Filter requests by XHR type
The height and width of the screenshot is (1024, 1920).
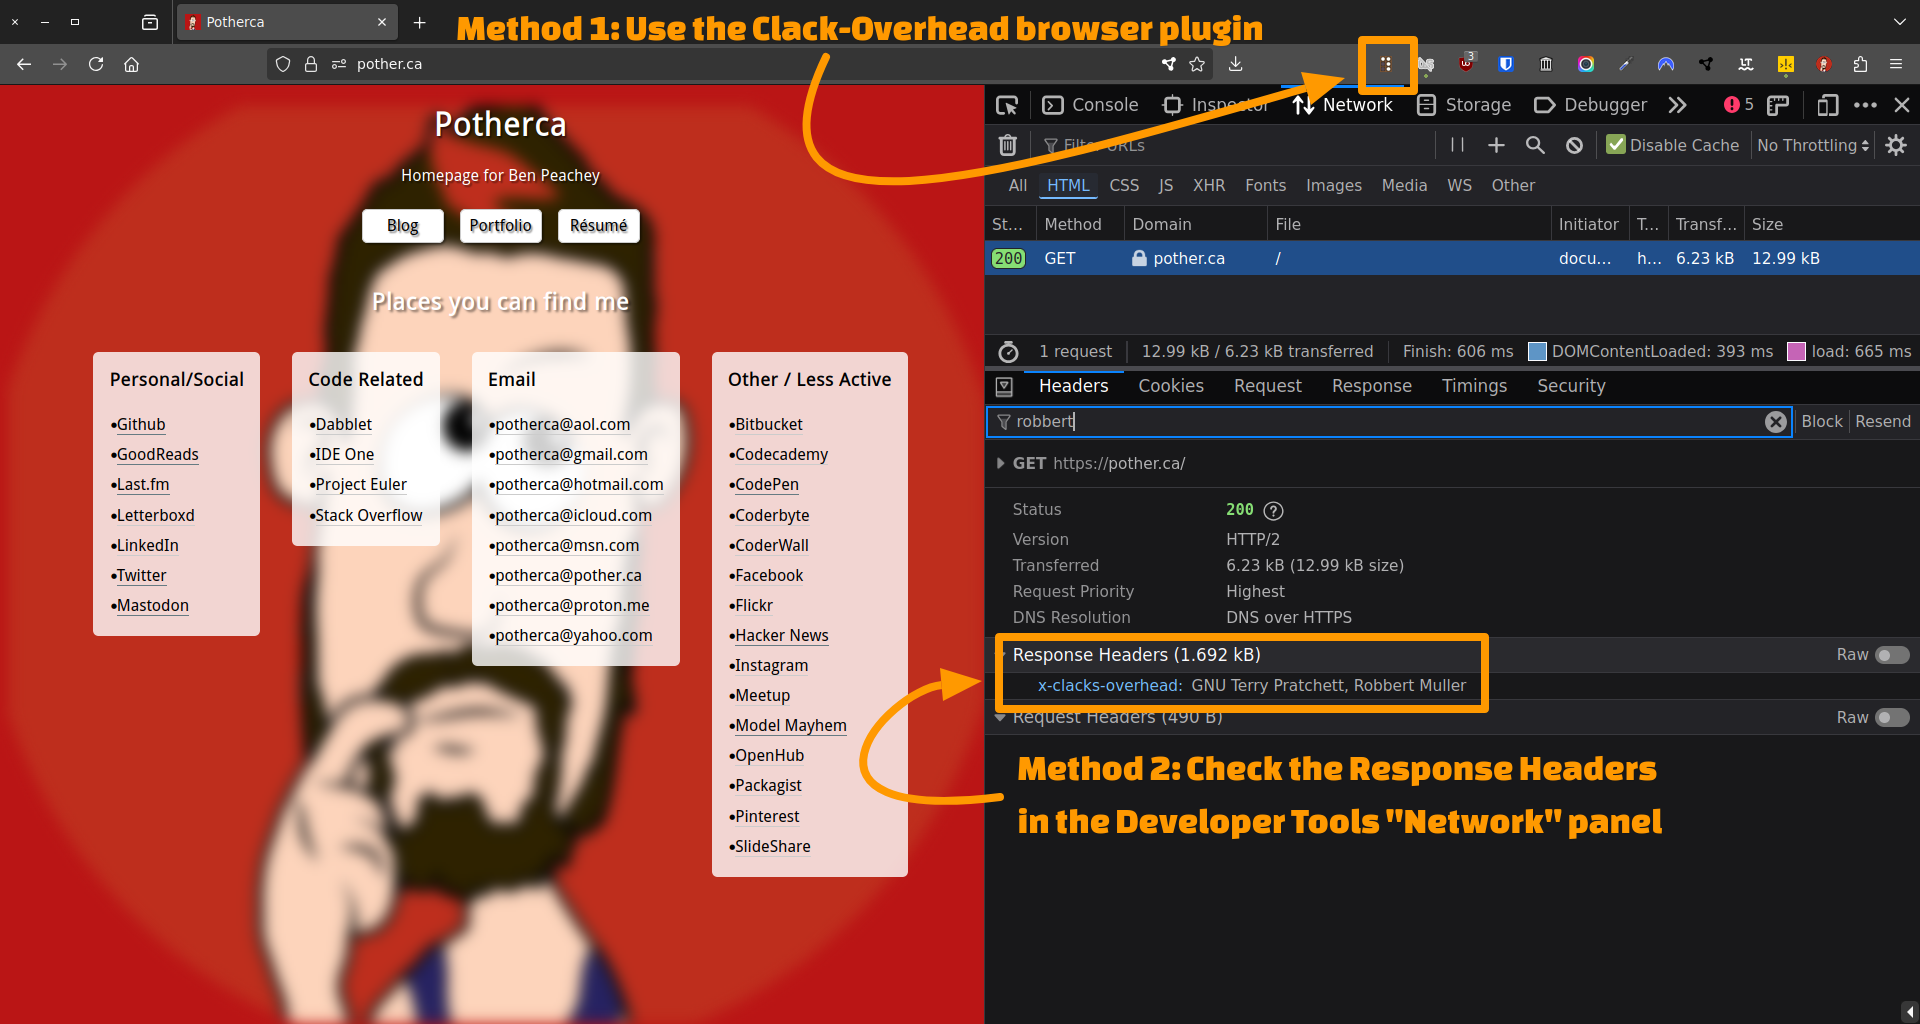pos(1209,185)
